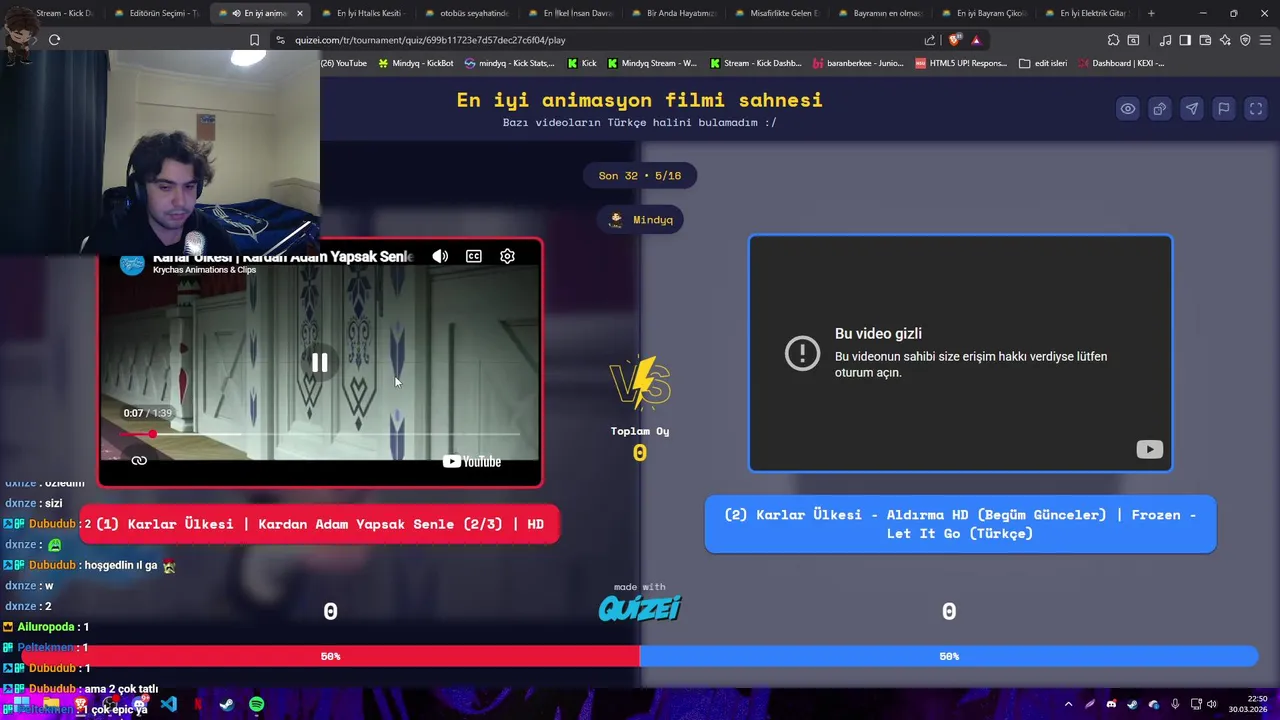Open Visual Studio Code from taskbar
Viewport: 1280px width, 720px height.
pyautogui.click(x=168, y=705)
